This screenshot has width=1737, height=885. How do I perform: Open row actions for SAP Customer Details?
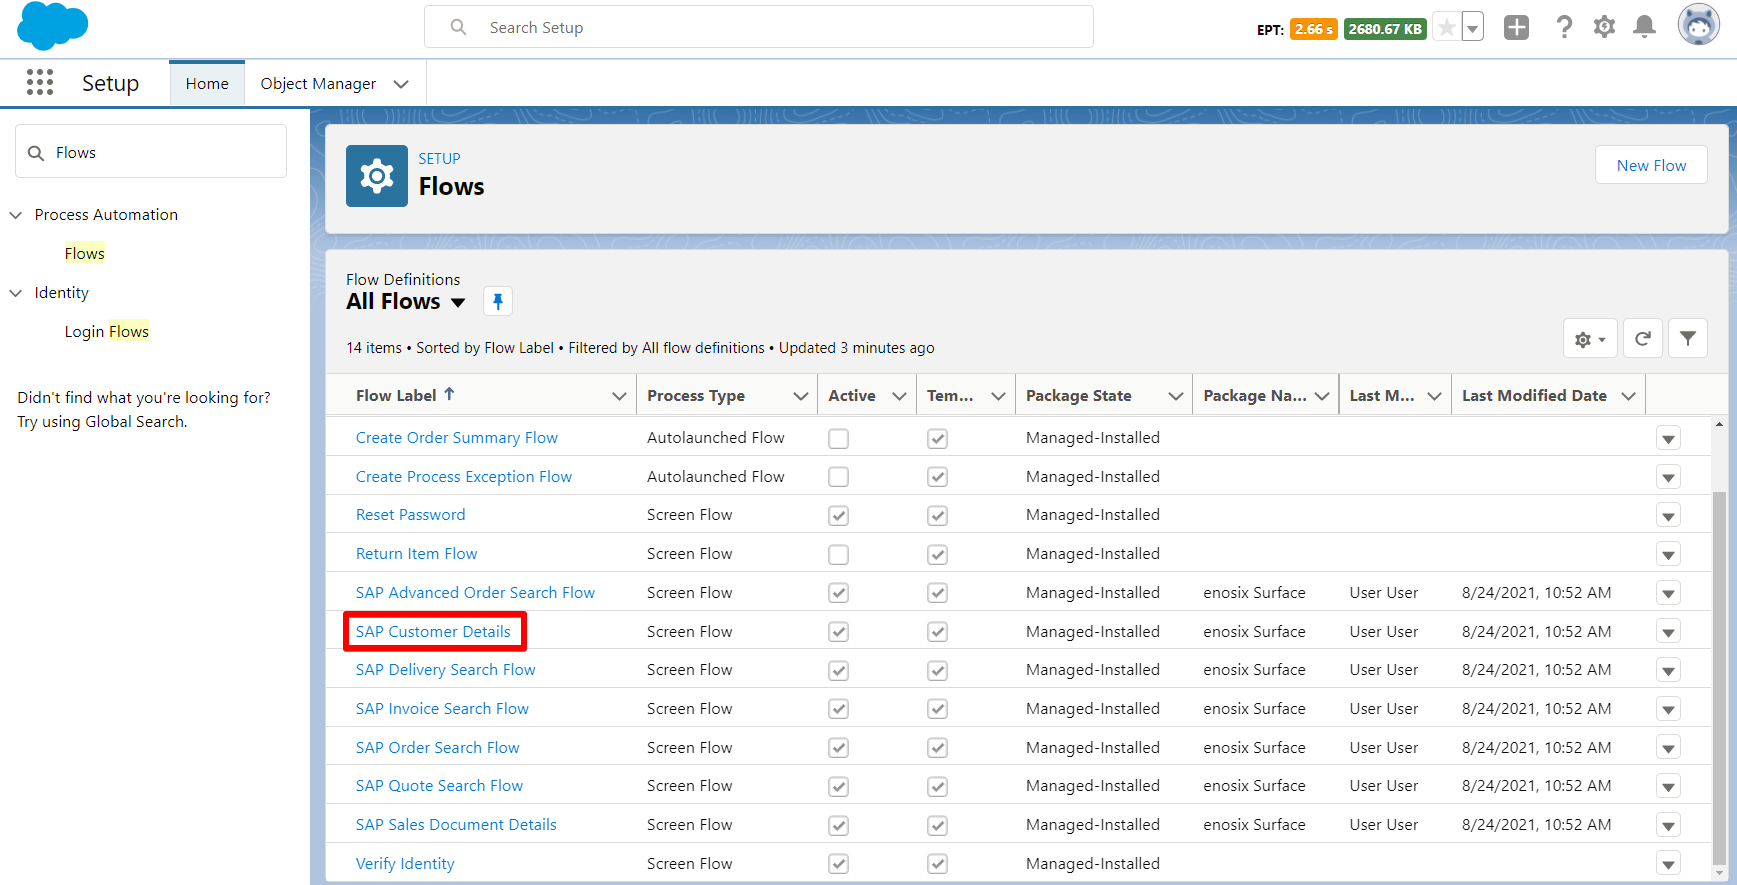coord(1668,632)
